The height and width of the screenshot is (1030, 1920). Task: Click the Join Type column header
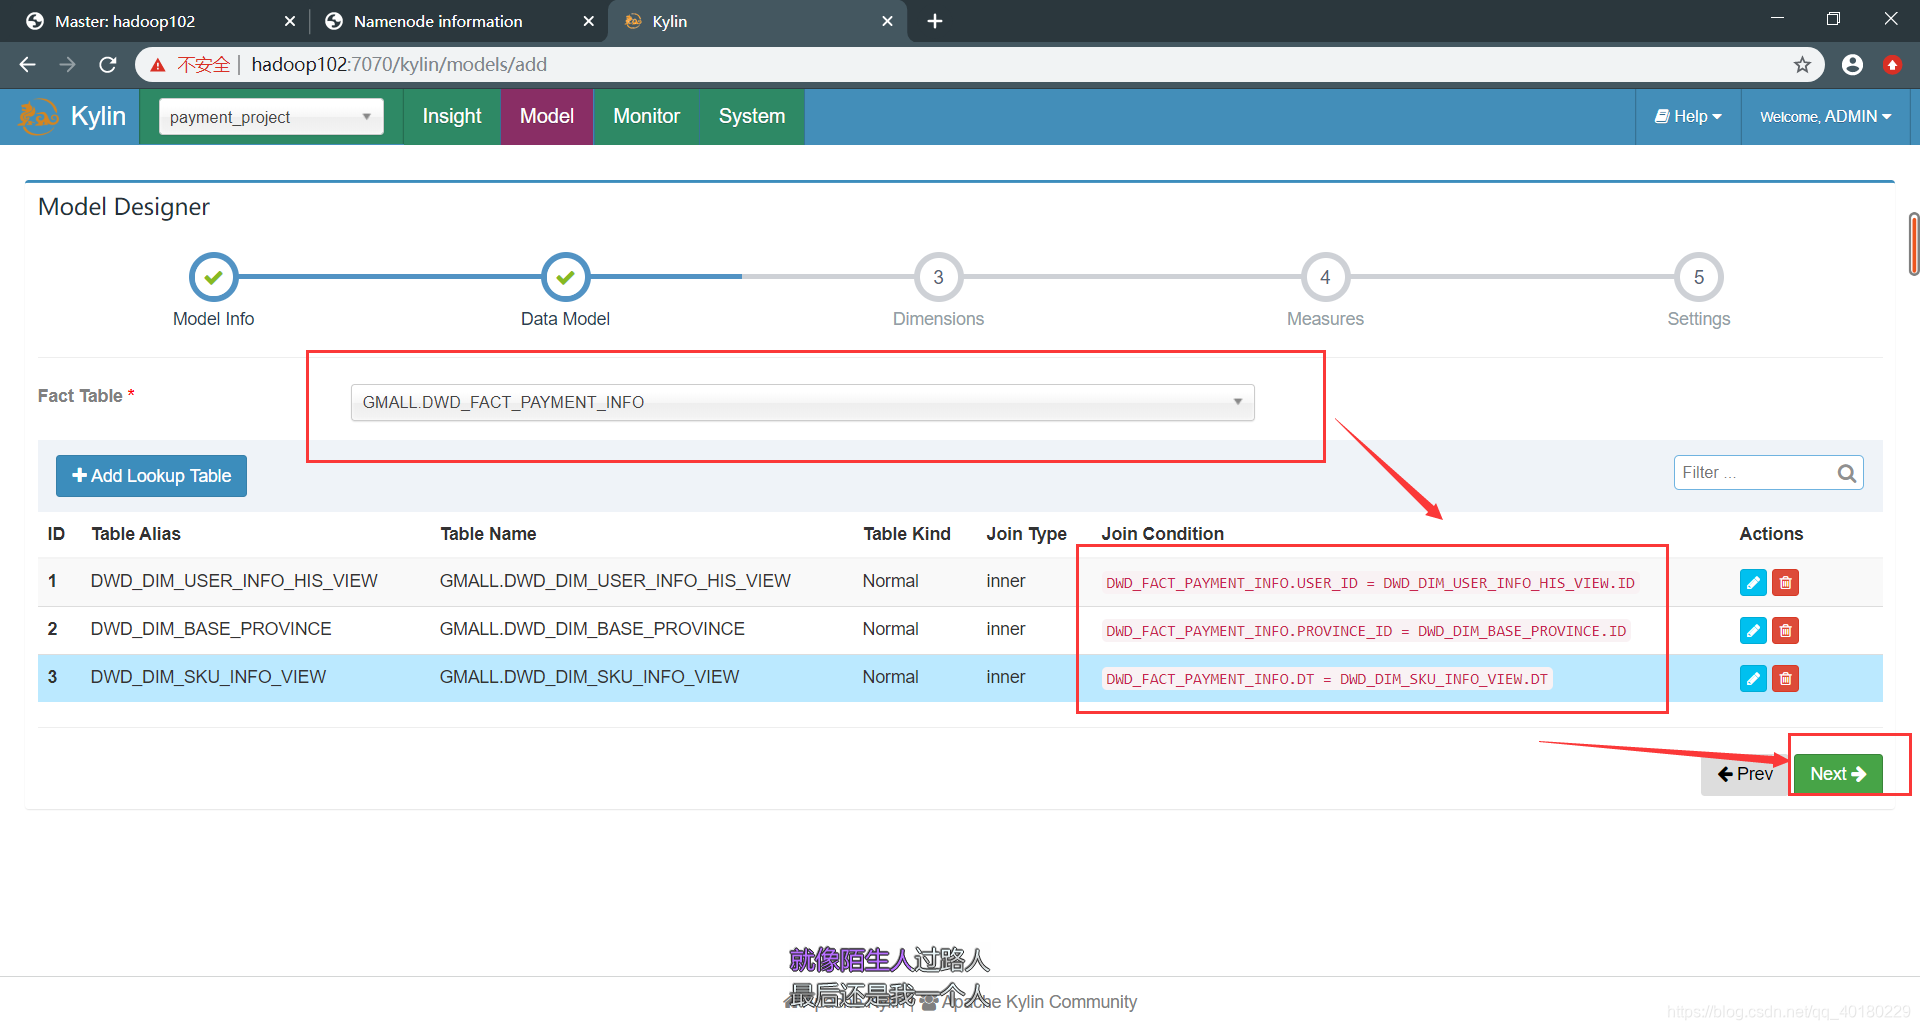point(1026,534)
